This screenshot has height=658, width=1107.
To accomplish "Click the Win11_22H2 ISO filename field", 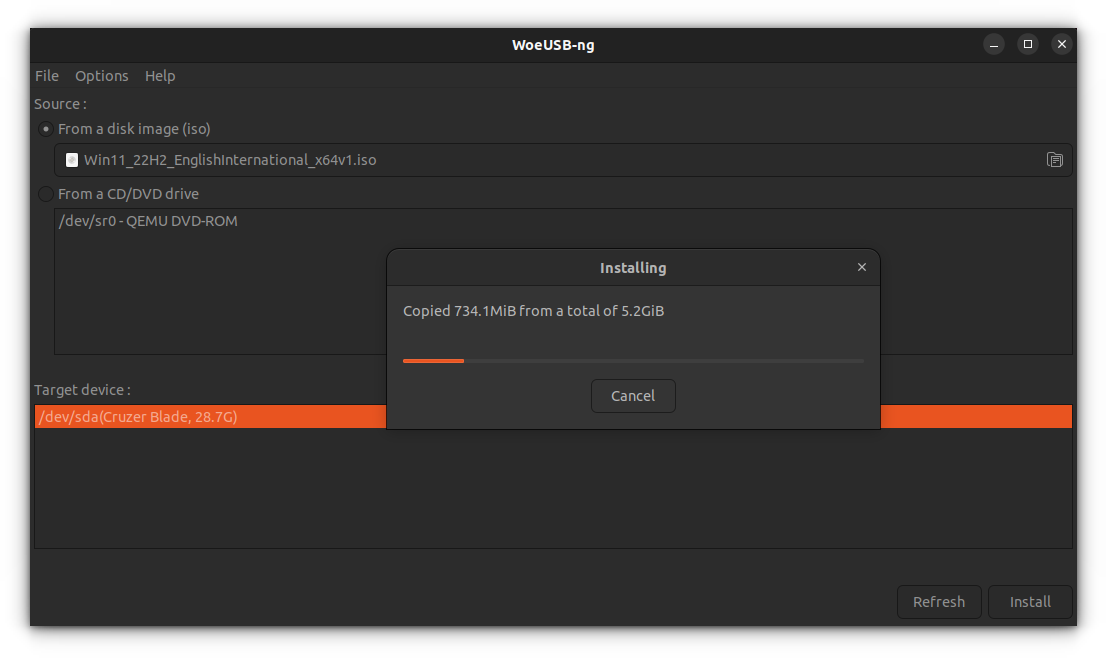I will [400, 159].
